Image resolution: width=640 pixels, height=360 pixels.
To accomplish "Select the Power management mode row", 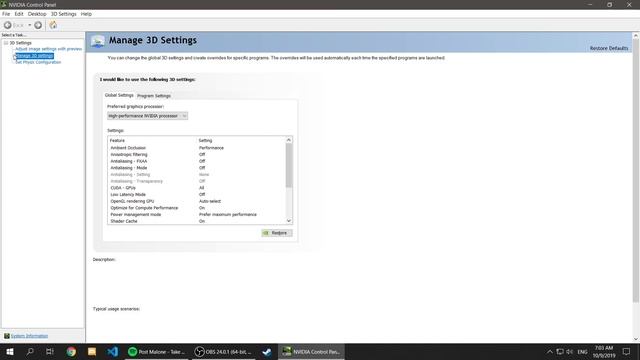I will (197, 214).
